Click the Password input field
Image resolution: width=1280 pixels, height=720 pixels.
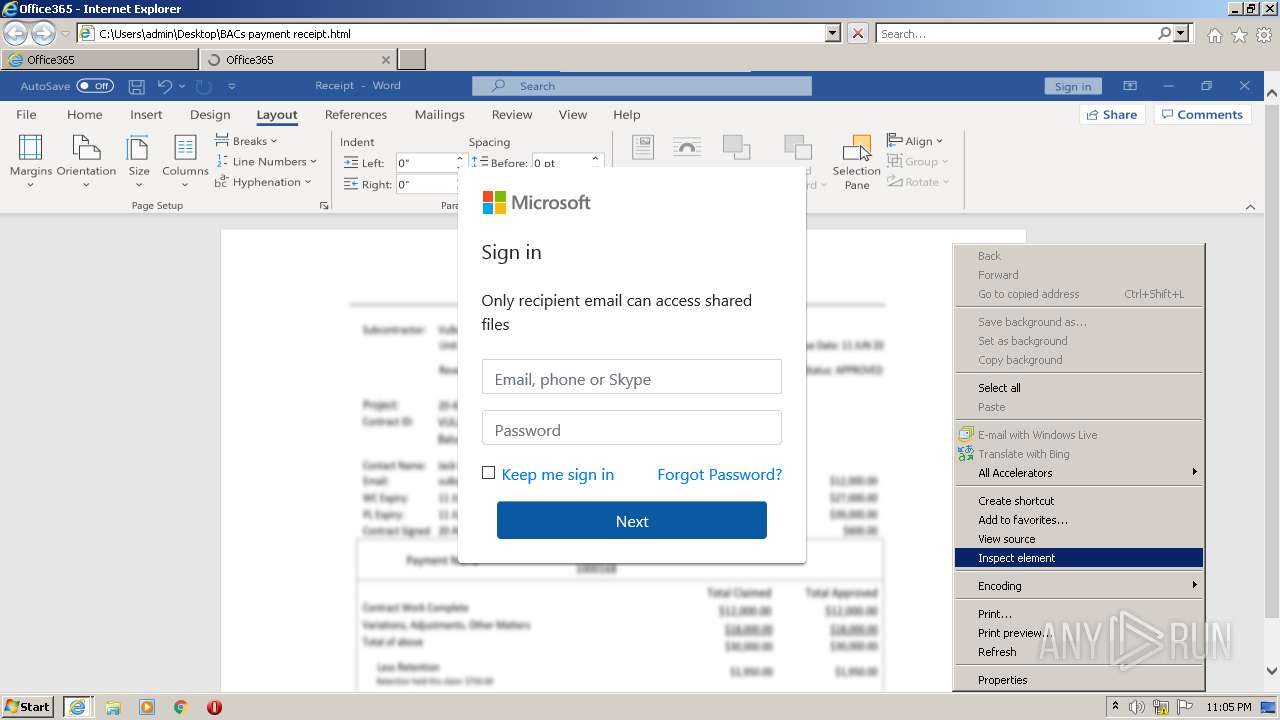pos(631,428)
